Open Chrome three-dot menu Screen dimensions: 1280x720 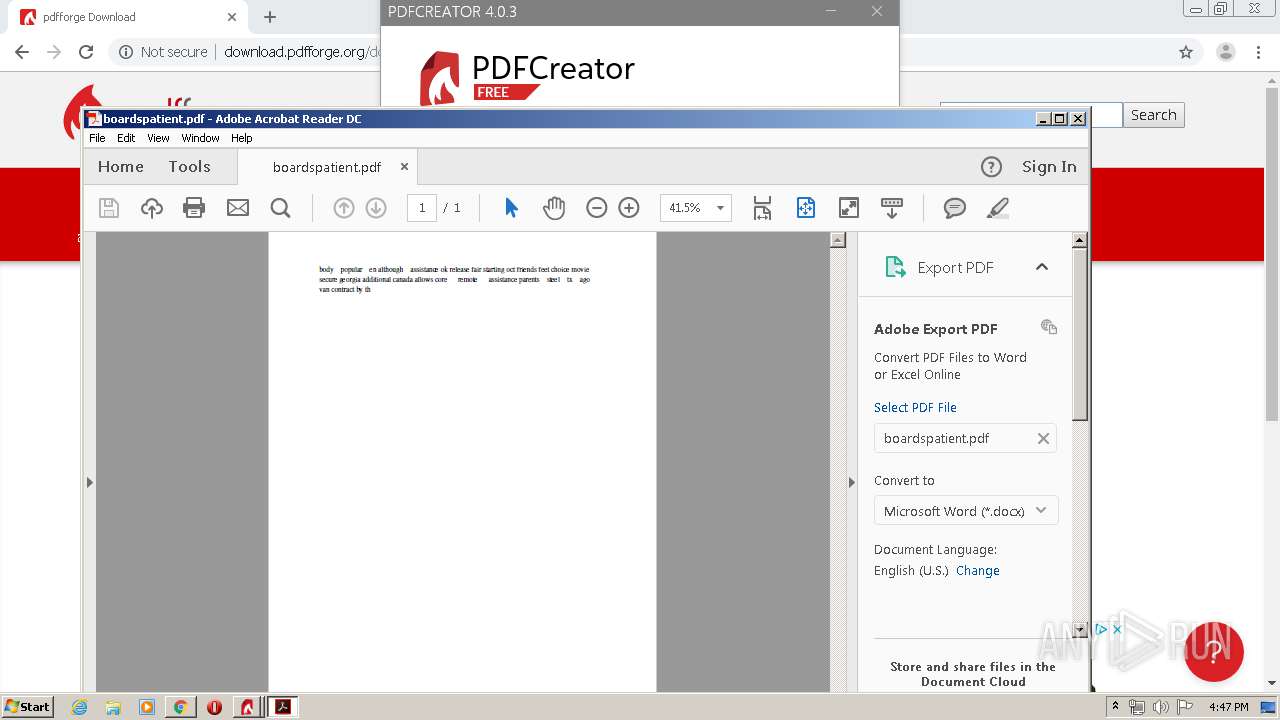1259,52
